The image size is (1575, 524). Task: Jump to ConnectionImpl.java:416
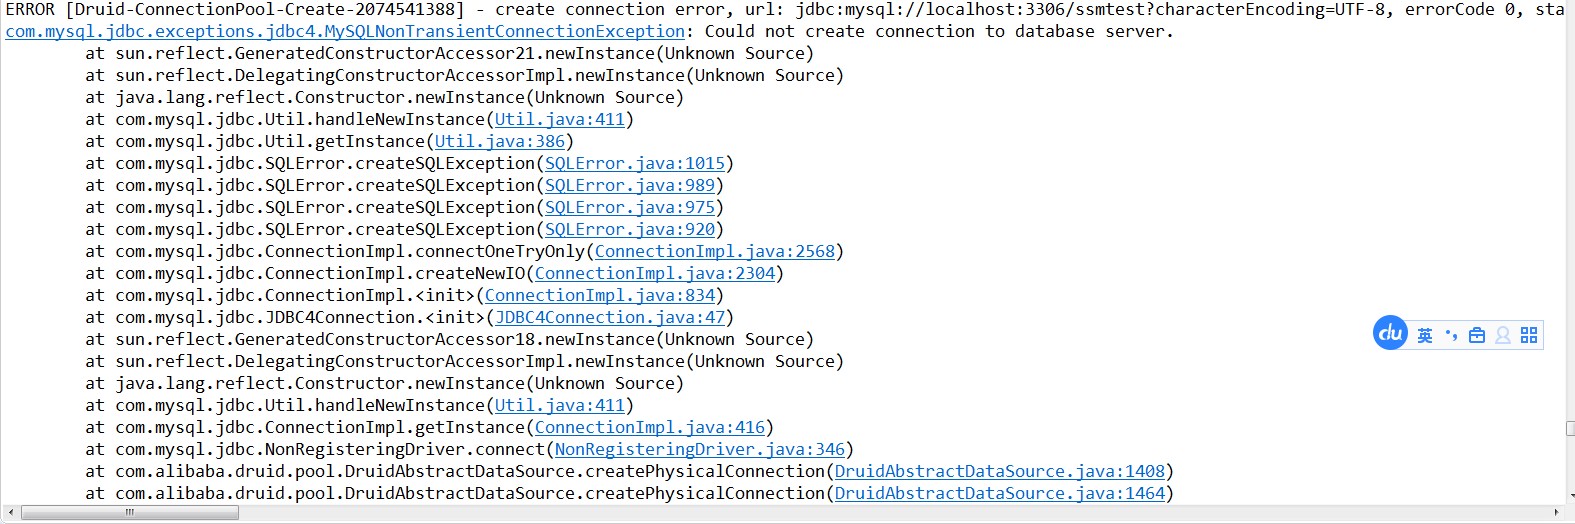pyautogui.click(x=650, y=428)
